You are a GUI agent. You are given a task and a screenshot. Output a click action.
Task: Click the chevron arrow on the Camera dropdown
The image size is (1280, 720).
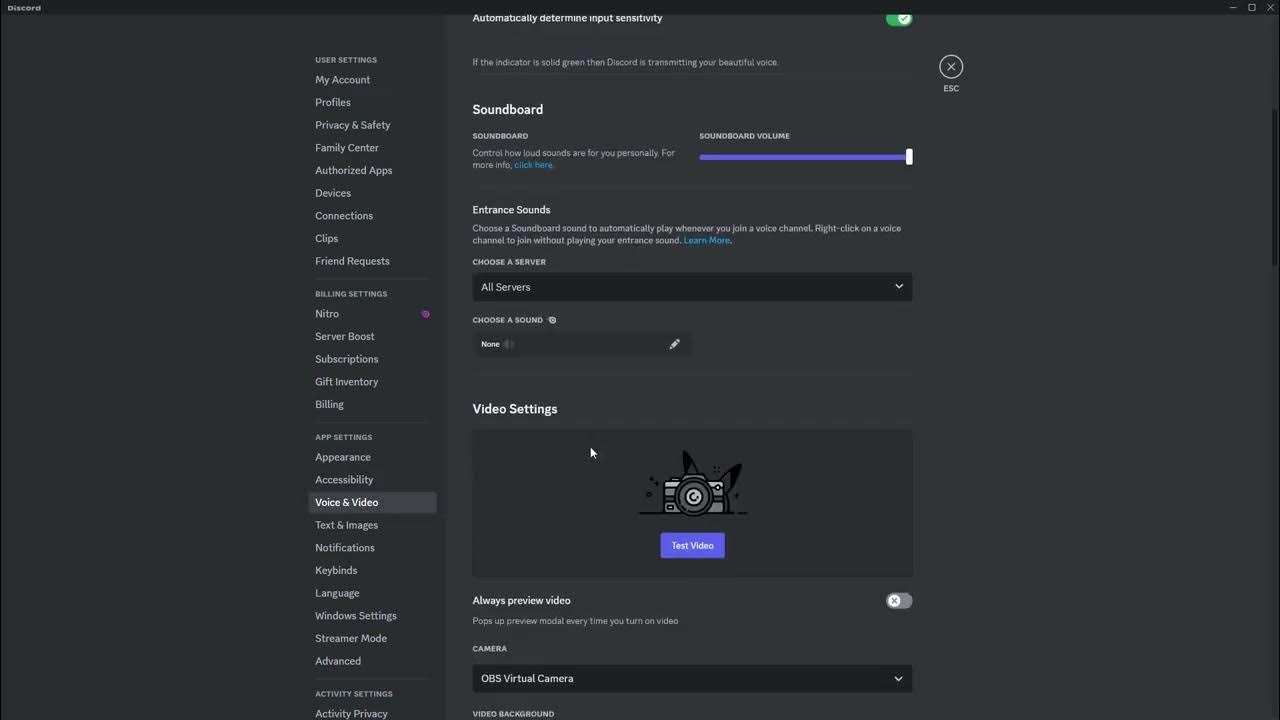898,678
